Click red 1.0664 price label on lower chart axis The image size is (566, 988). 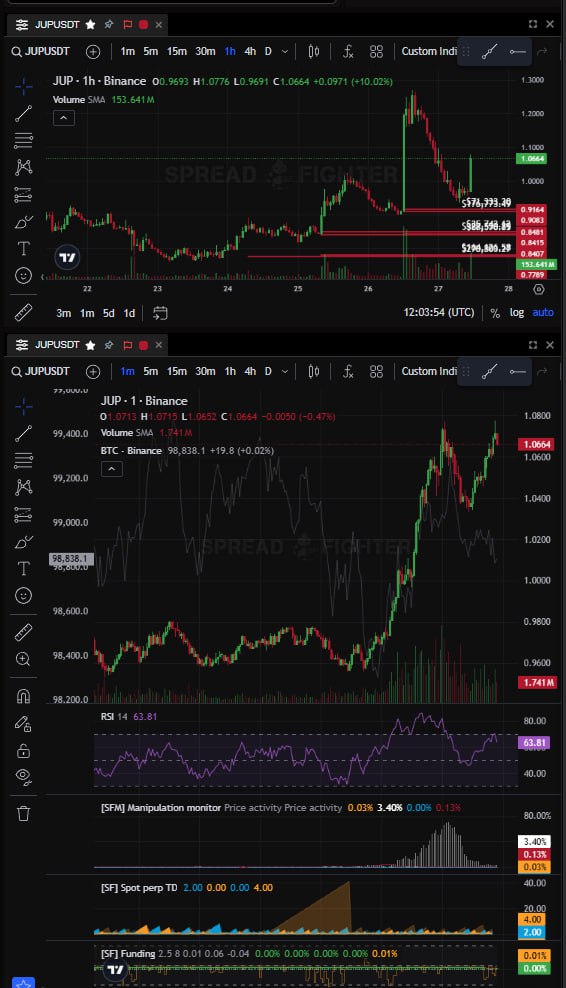click(x=538, y=444)
